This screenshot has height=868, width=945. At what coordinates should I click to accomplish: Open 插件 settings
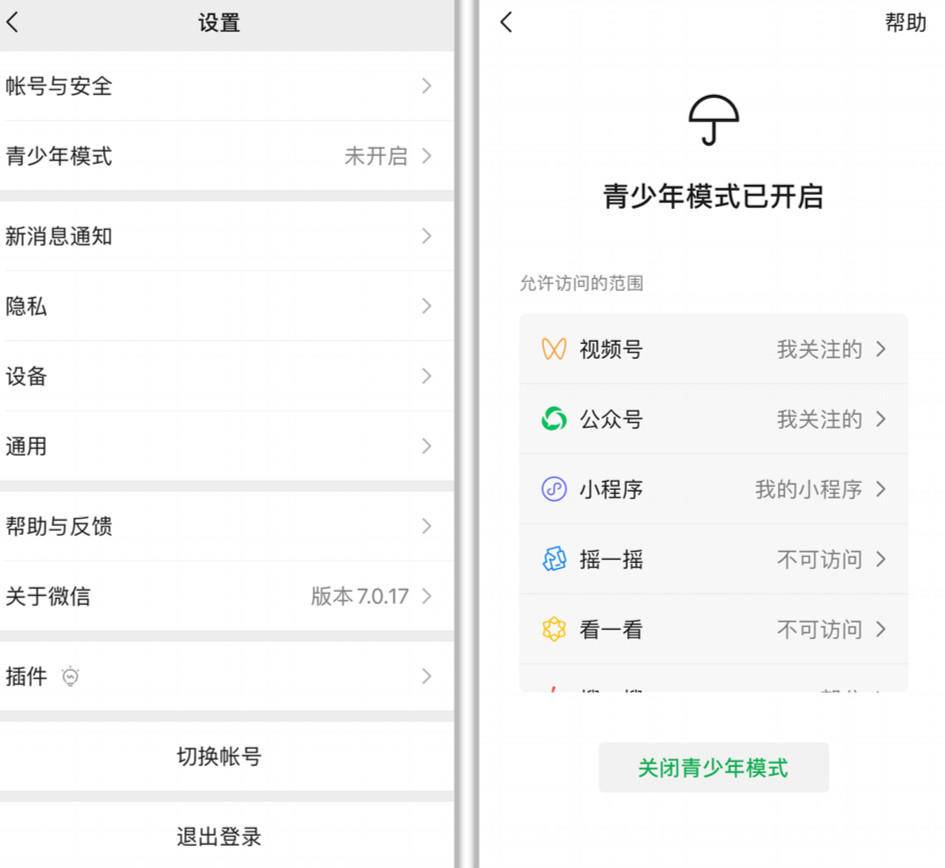pyautogui.click(x=227, y=676)
